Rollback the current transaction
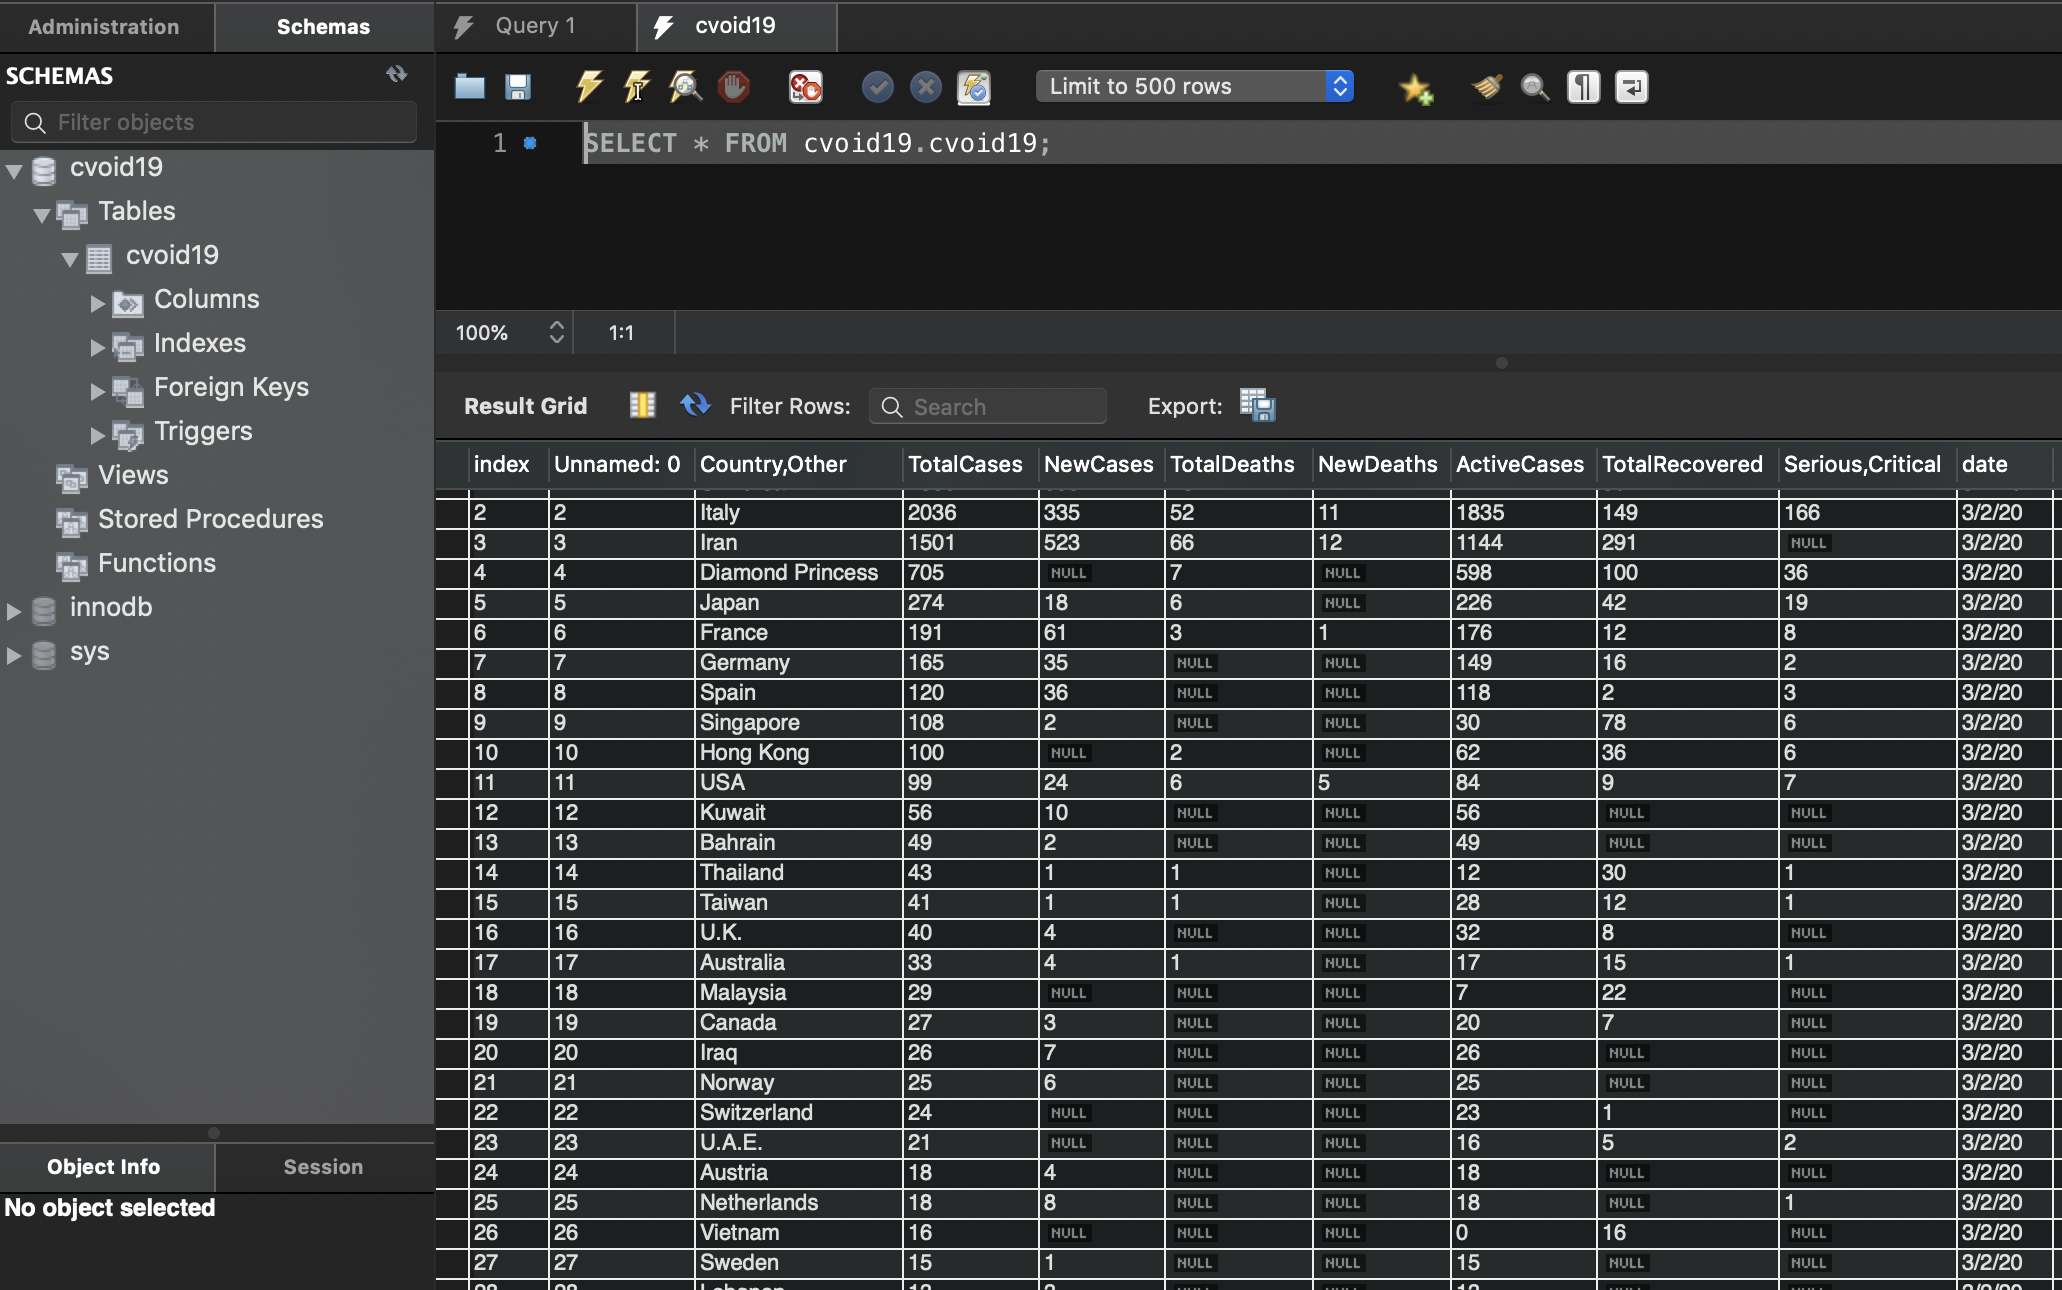2062x1290 pixels. 925,87
